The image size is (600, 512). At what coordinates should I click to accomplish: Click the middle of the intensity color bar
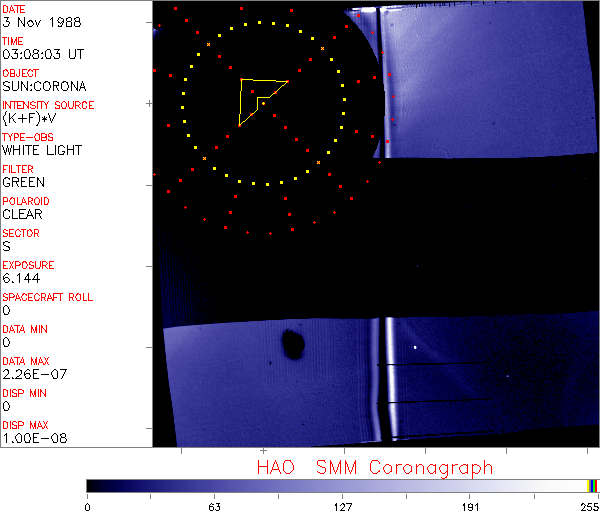click(x=340, y=485)
